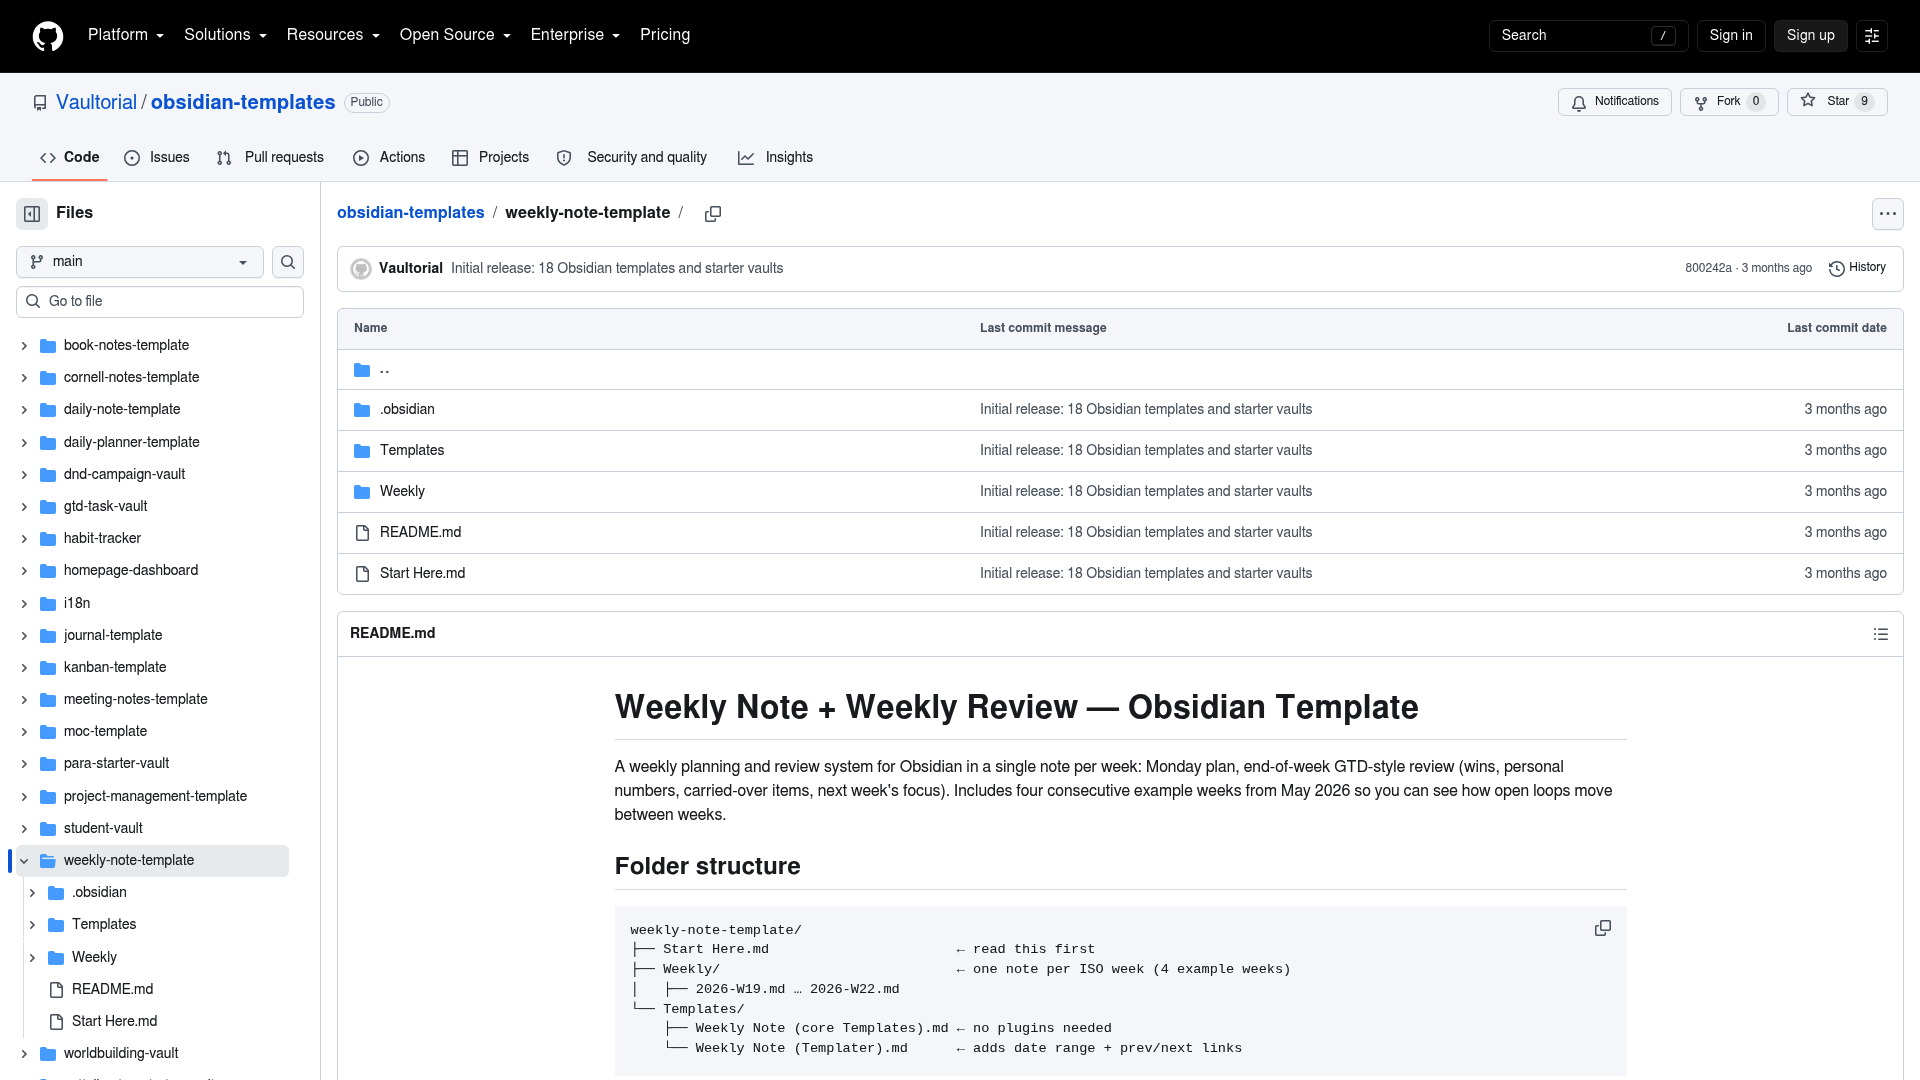Expand the worldbuilding-vault folder chevron
This screenshot has width=1920, height=1080.
(24, 1054)
